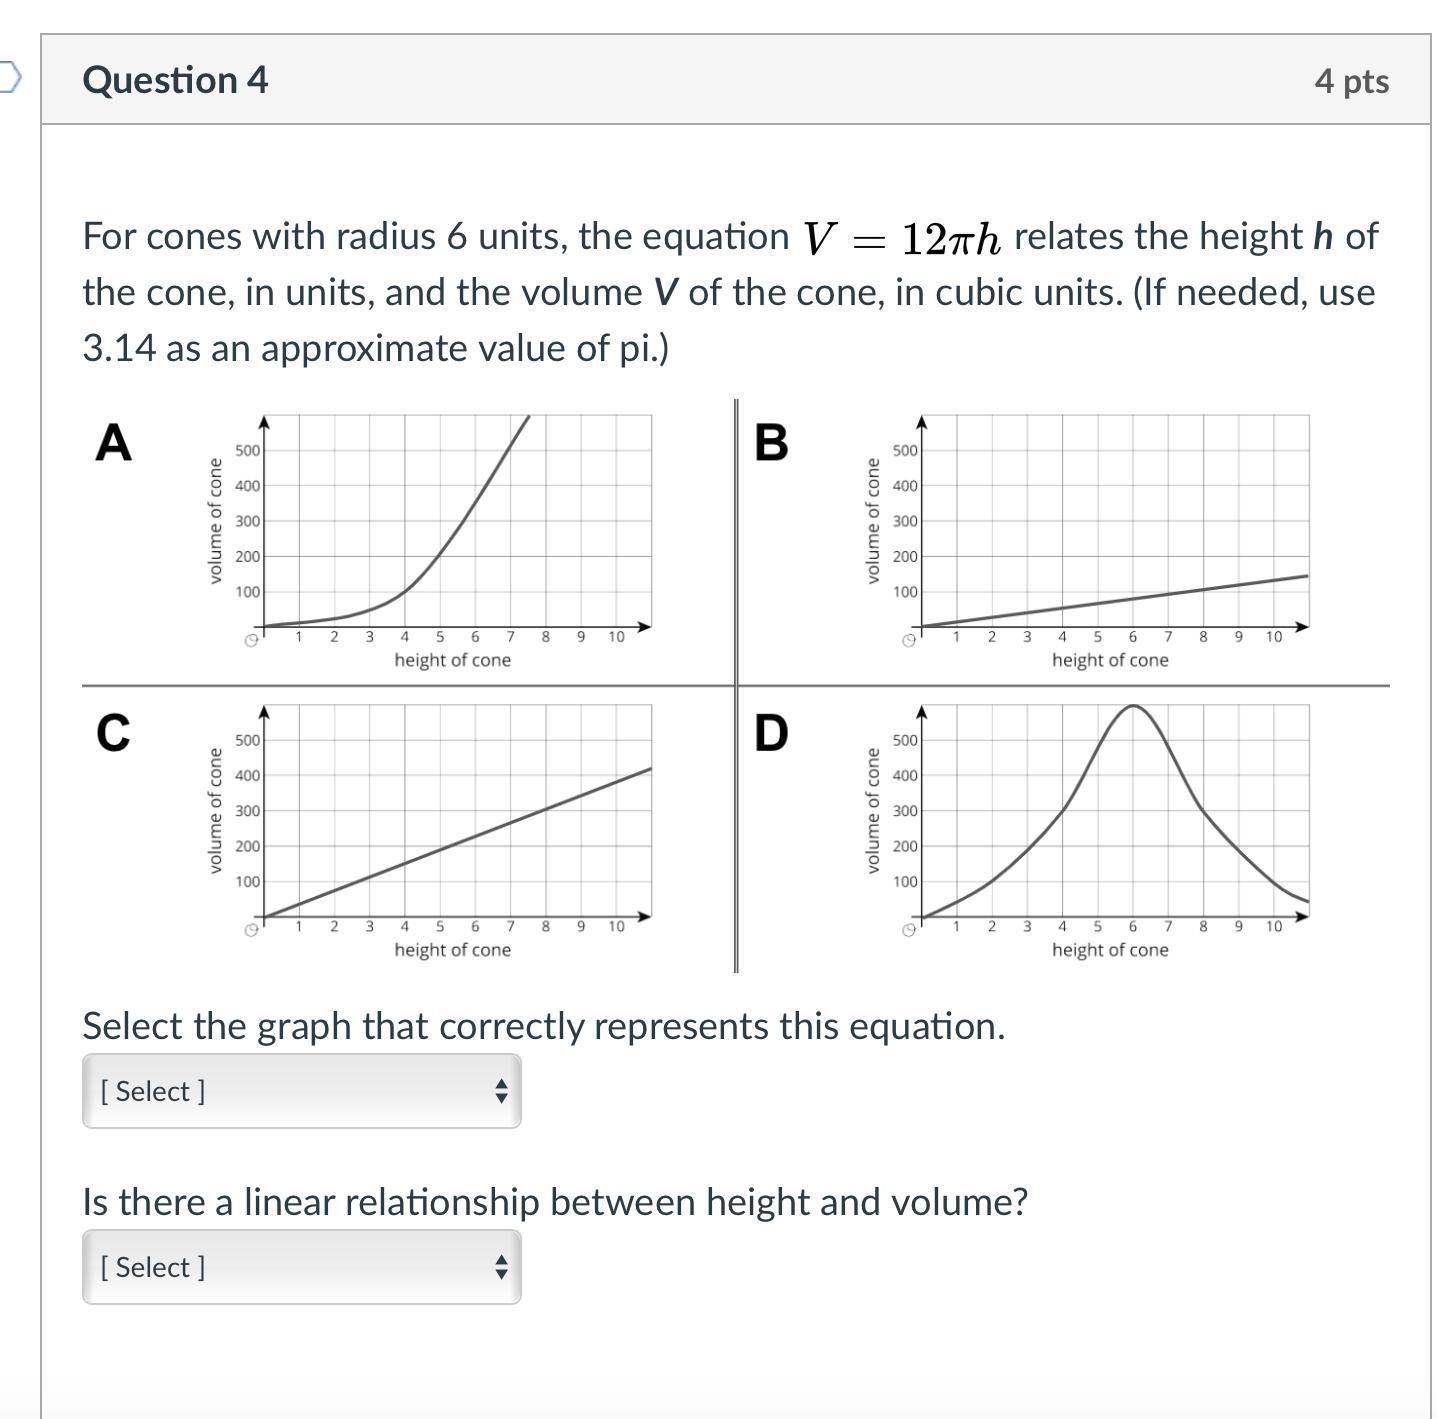Click the "Select the graph" prompt text
The image size is (1437, 1419).
pyautogui.click(x=543, y=1026)
